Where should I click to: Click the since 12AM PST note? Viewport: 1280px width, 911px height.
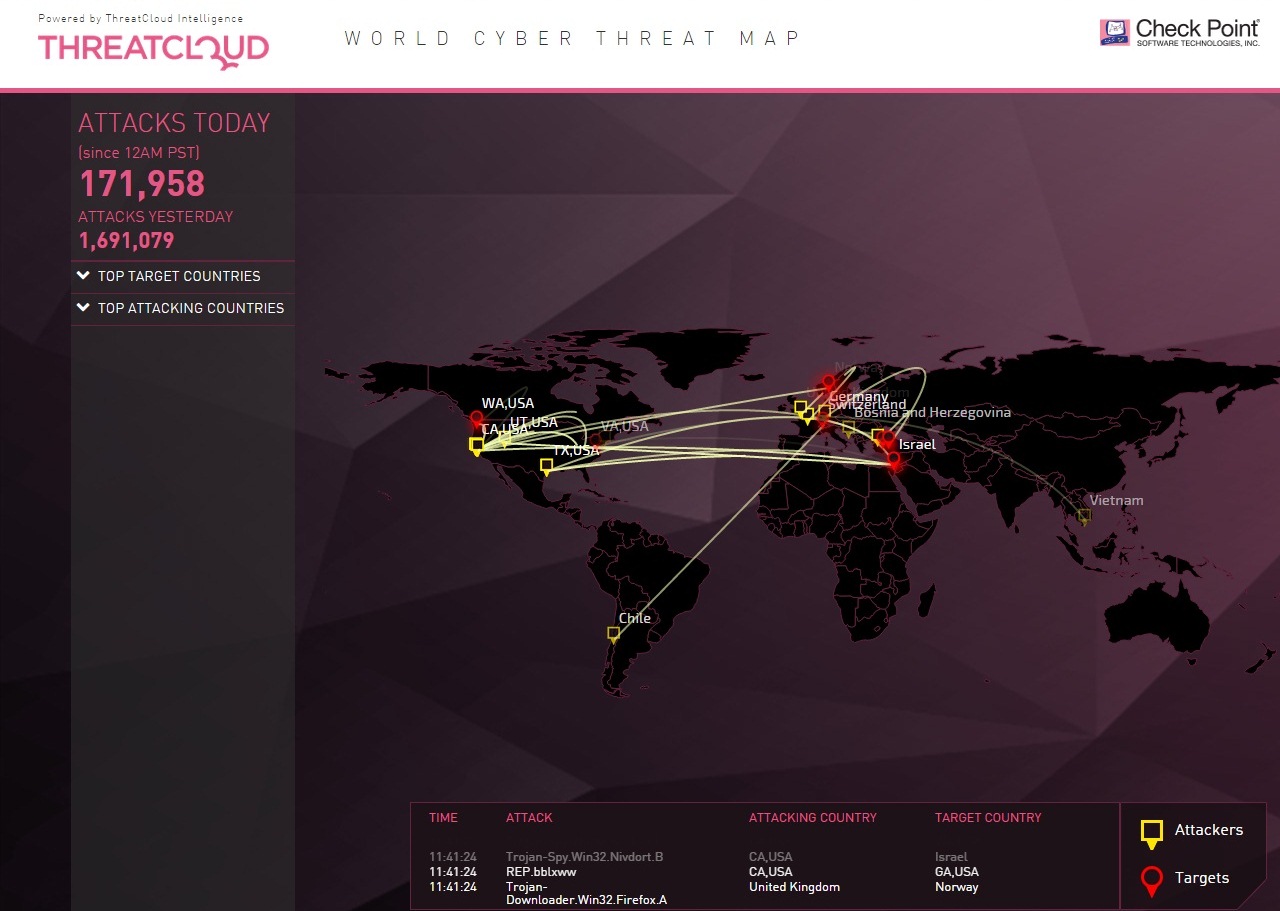(x=139, y=153)
